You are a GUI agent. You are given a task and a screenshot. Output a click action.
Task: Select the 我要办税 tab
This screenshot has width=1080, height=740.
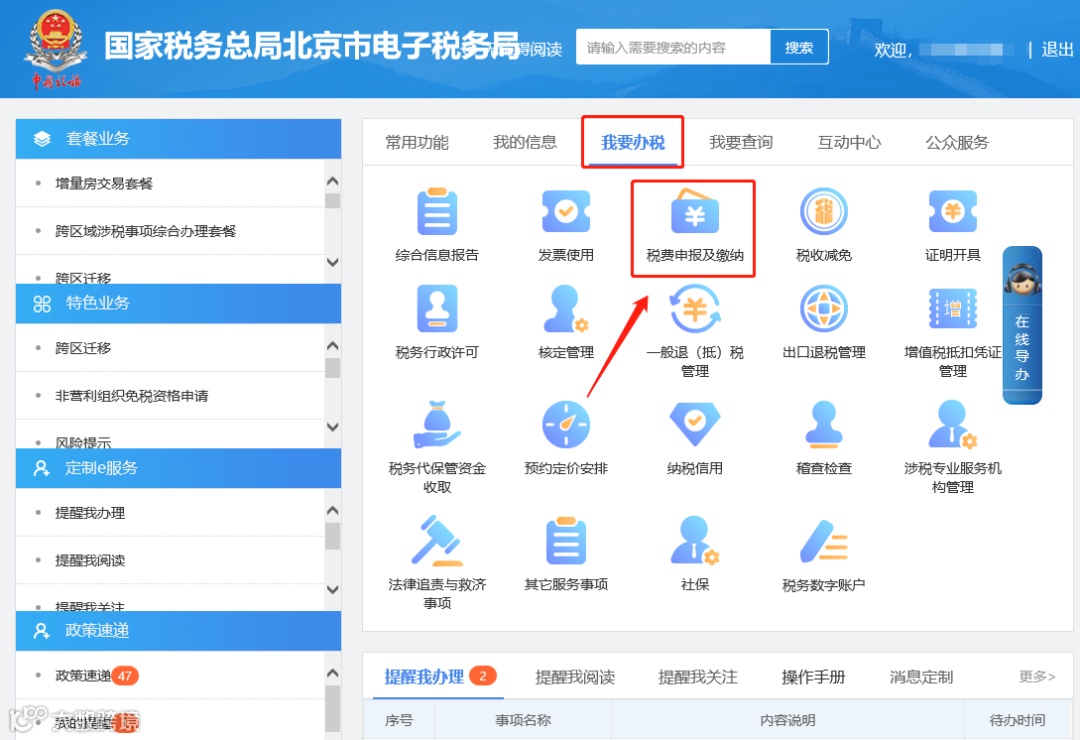tap(632, 143)
